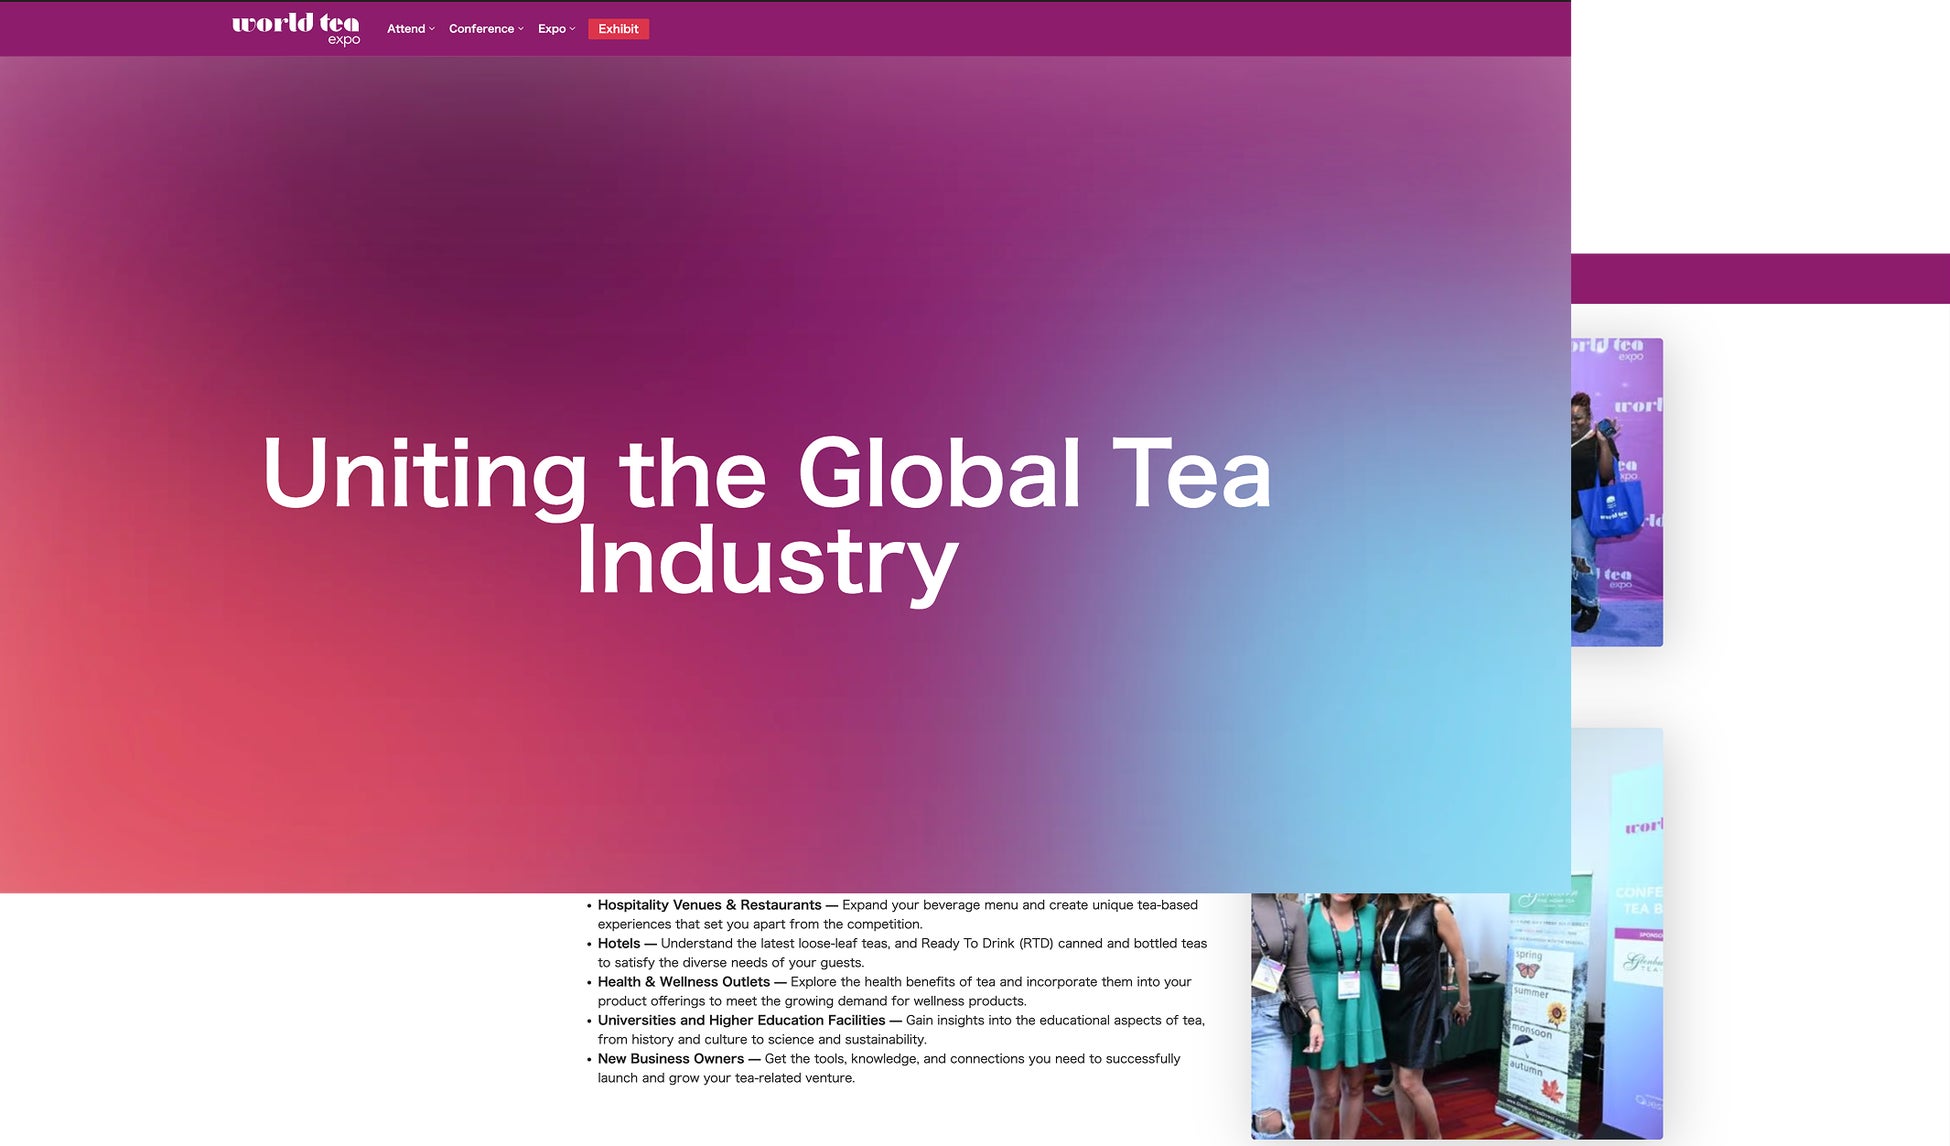
Task: Expand the chevron beside Attend
Action: pyautogui.click(x=432, y=29)
